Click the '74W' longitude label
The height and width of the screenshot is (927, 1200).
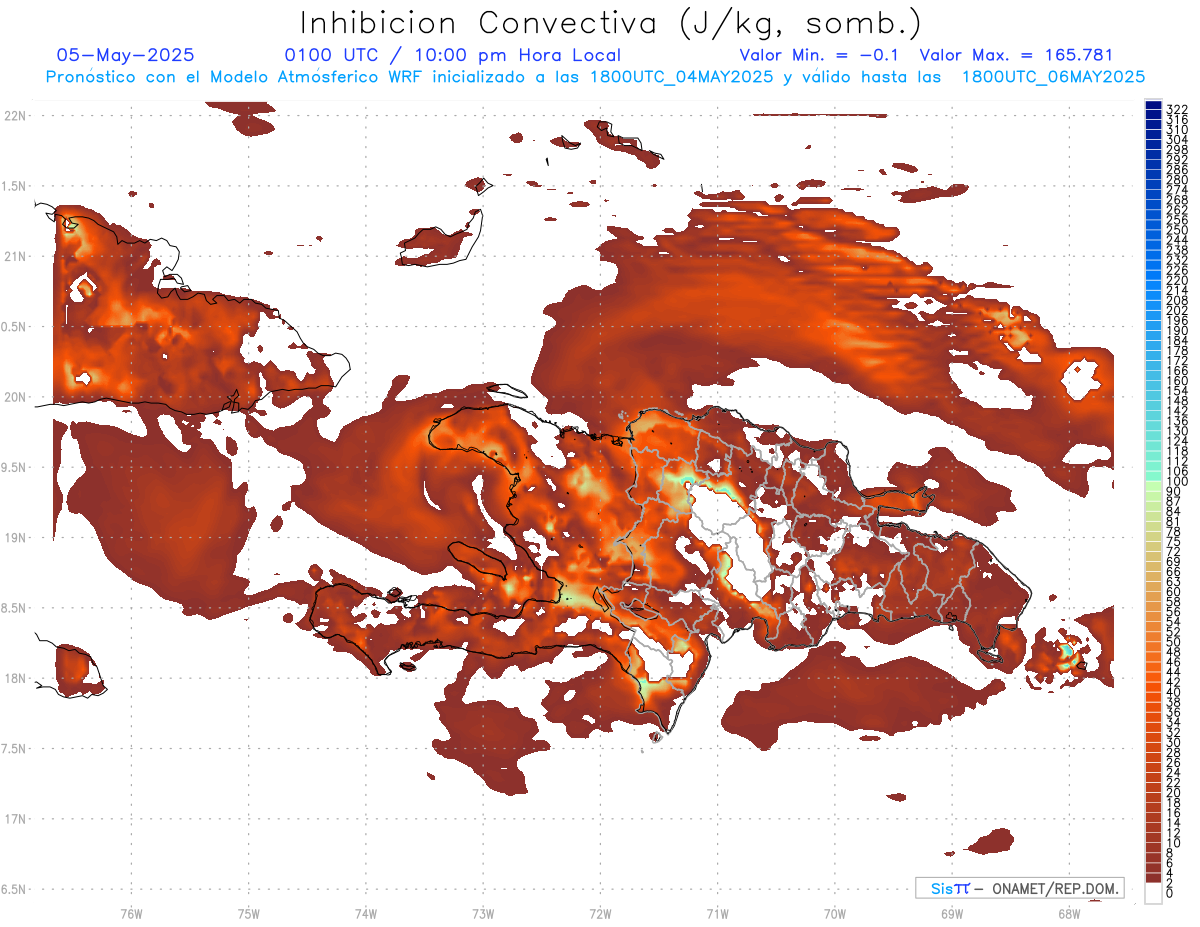click(366, 913)
